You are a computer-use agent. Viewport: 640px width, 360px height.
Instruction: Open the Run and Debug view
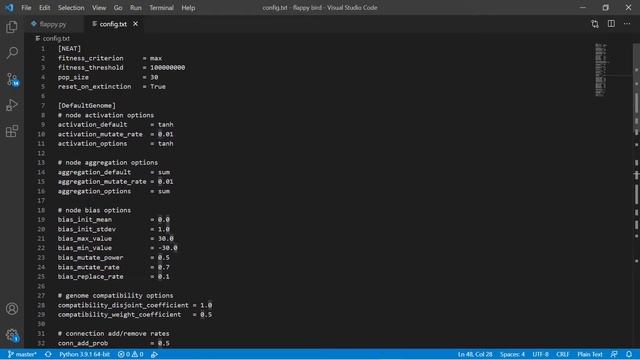[12, 105]
